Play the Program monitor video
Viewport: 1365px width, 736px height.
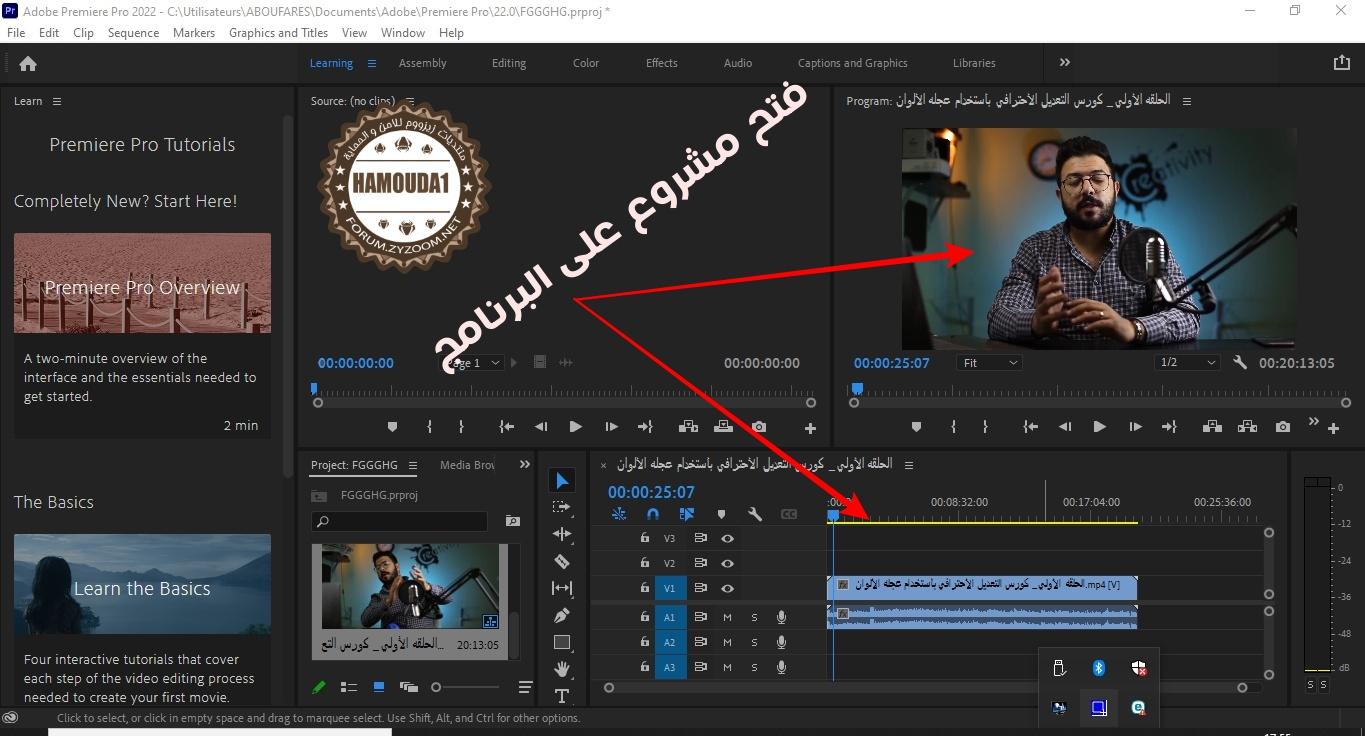point(1099,427)
